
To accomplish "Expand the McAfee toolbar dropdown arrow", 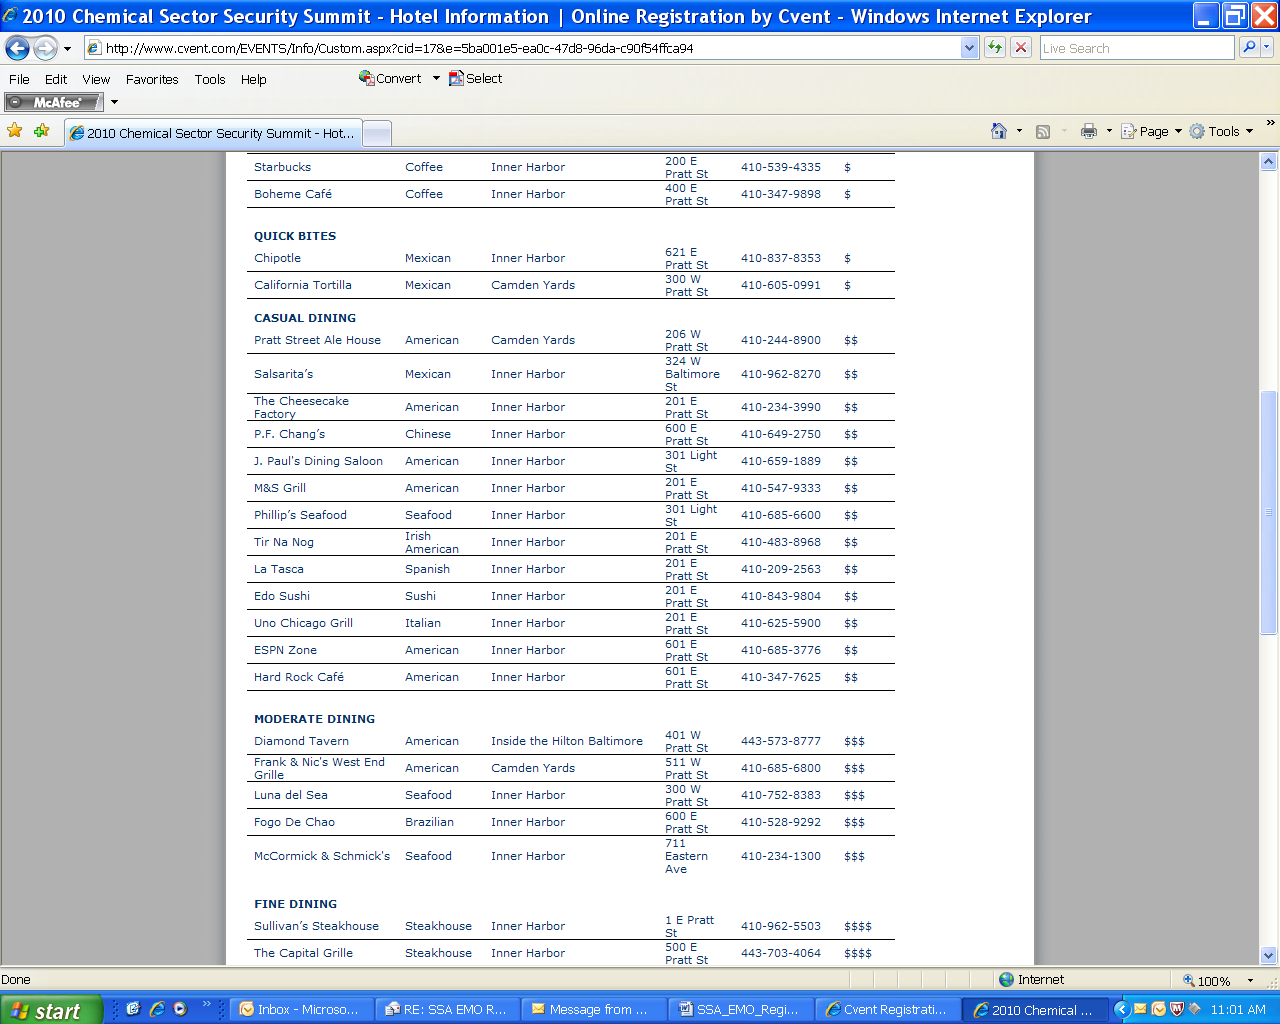I will [x=114, y=102].
